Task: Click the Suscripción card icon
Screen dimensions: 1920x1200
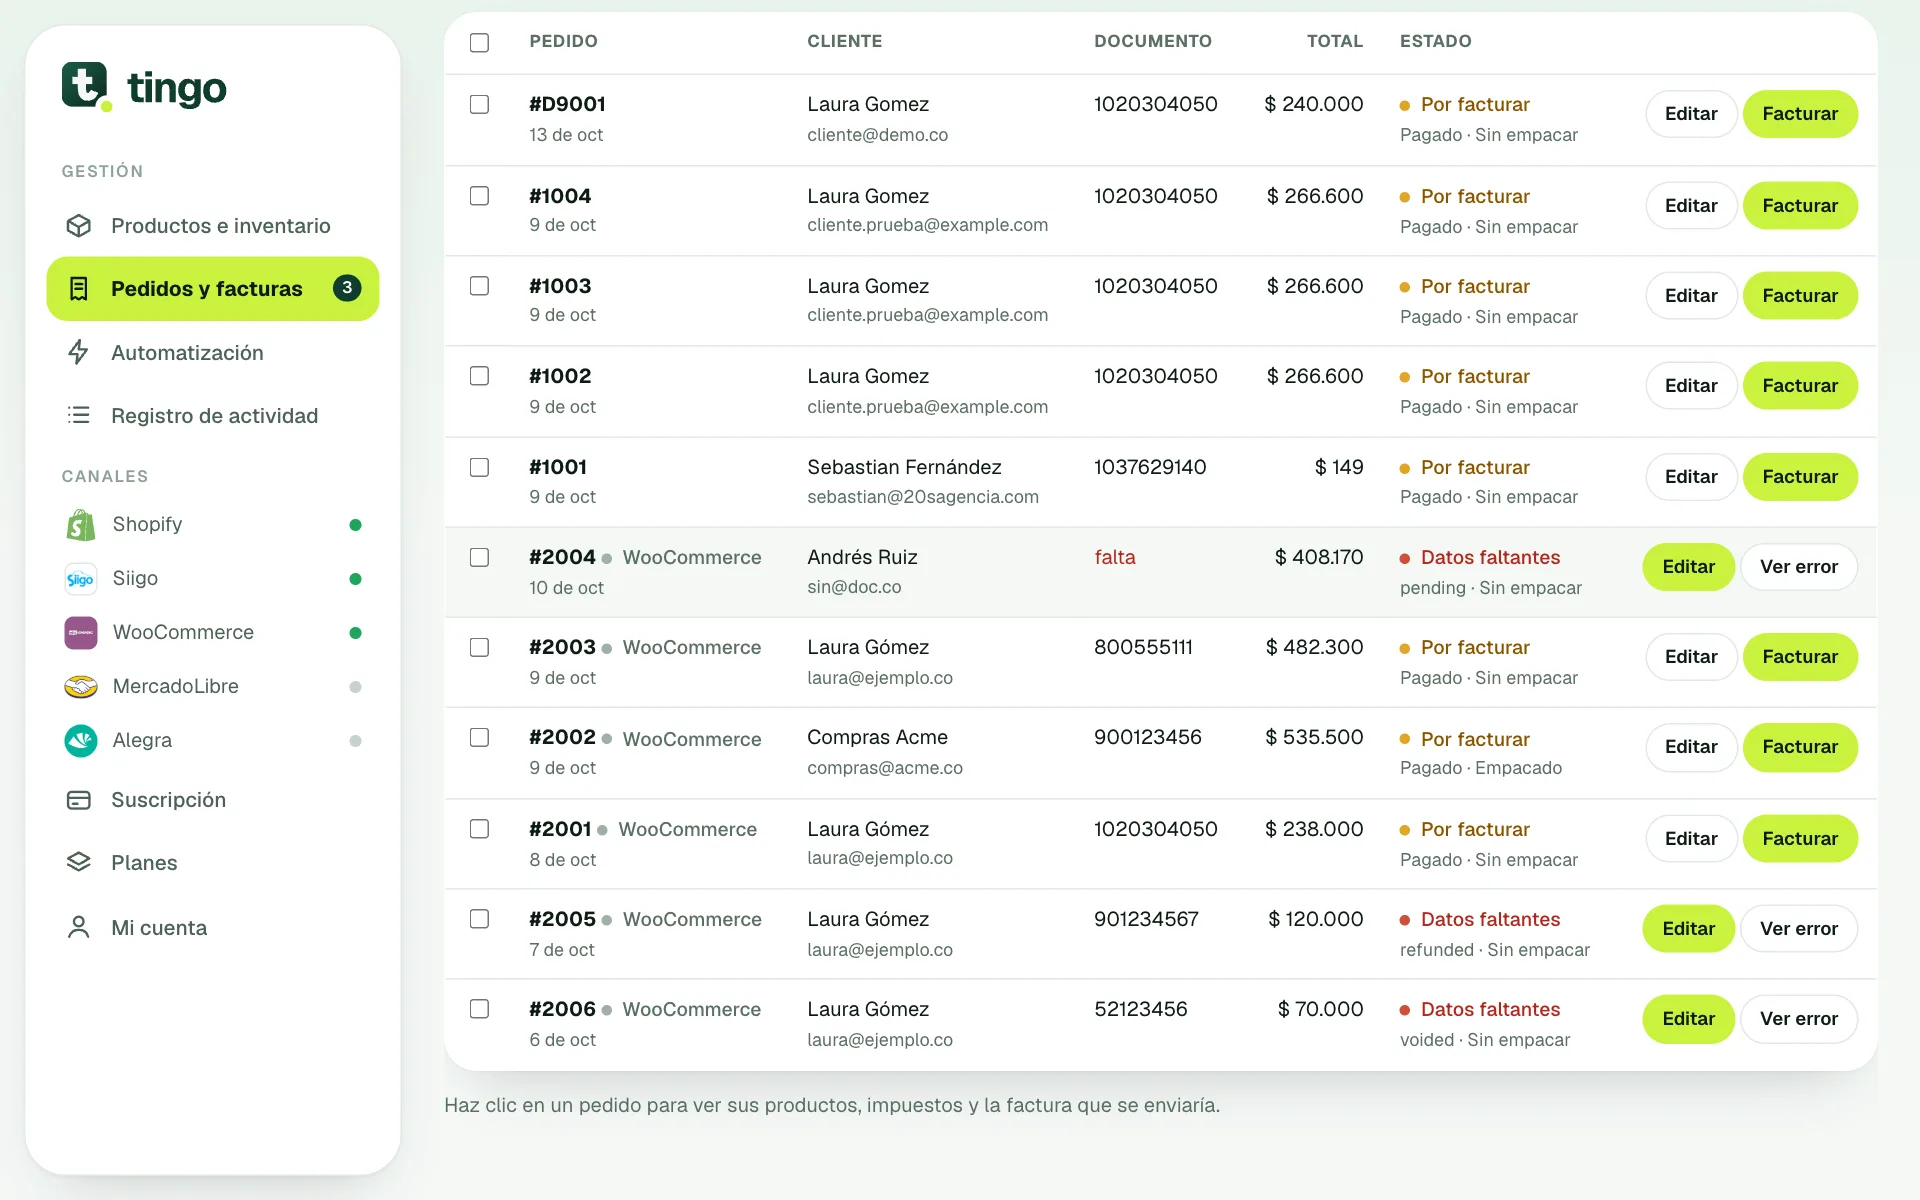Action: [x=79, y=800]
